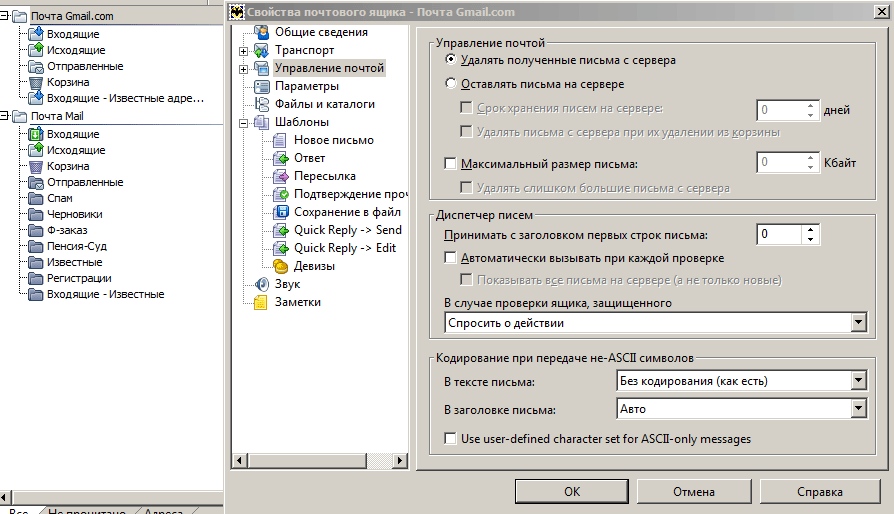The width and height of the screenshot is (894, 514).
Task: Switch to the Не прочитано tab
Action: click(86, 511)
